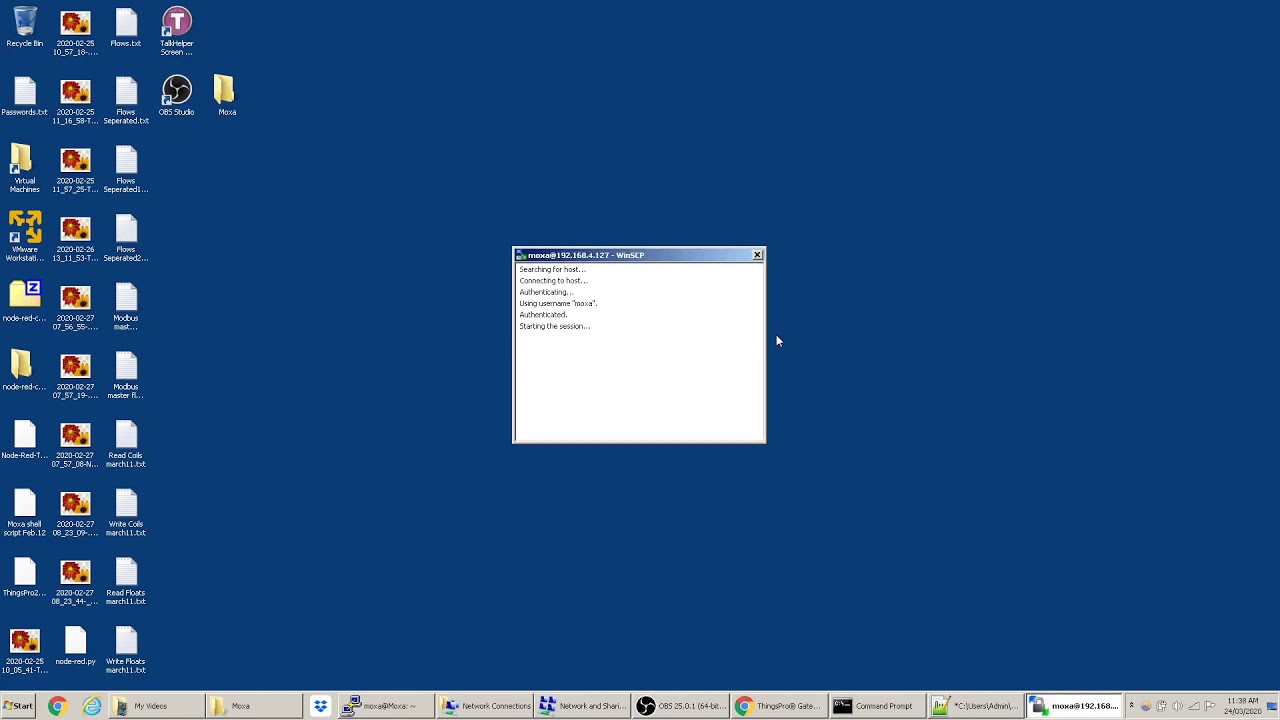Click the 'Starting the session...' log line

pos(555,326)
